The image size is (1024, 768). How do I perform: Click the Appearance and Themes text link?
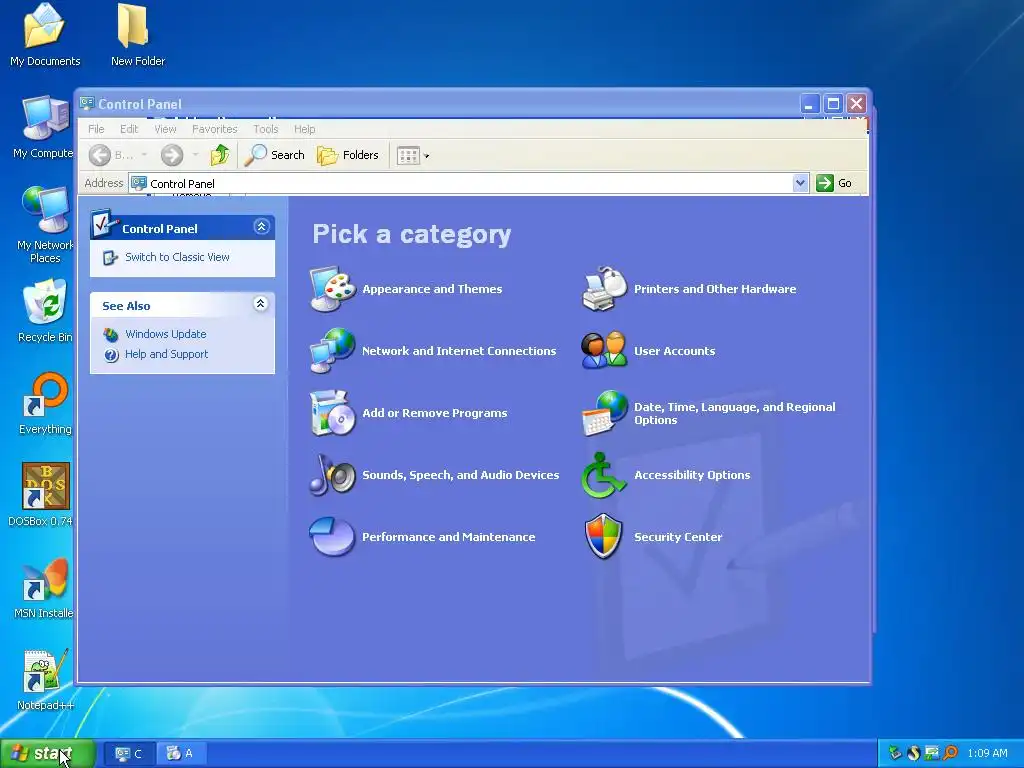click(x=432, y=289)
